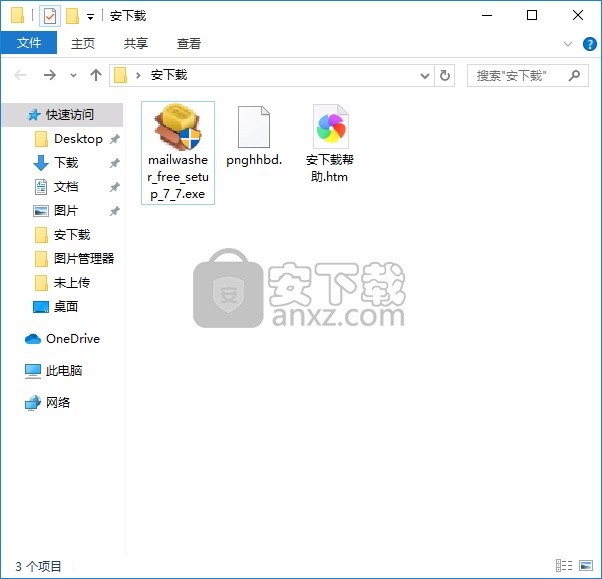Close the 安下载 Explorer window
Screen dimensions: 602x579
coord(578,15)
